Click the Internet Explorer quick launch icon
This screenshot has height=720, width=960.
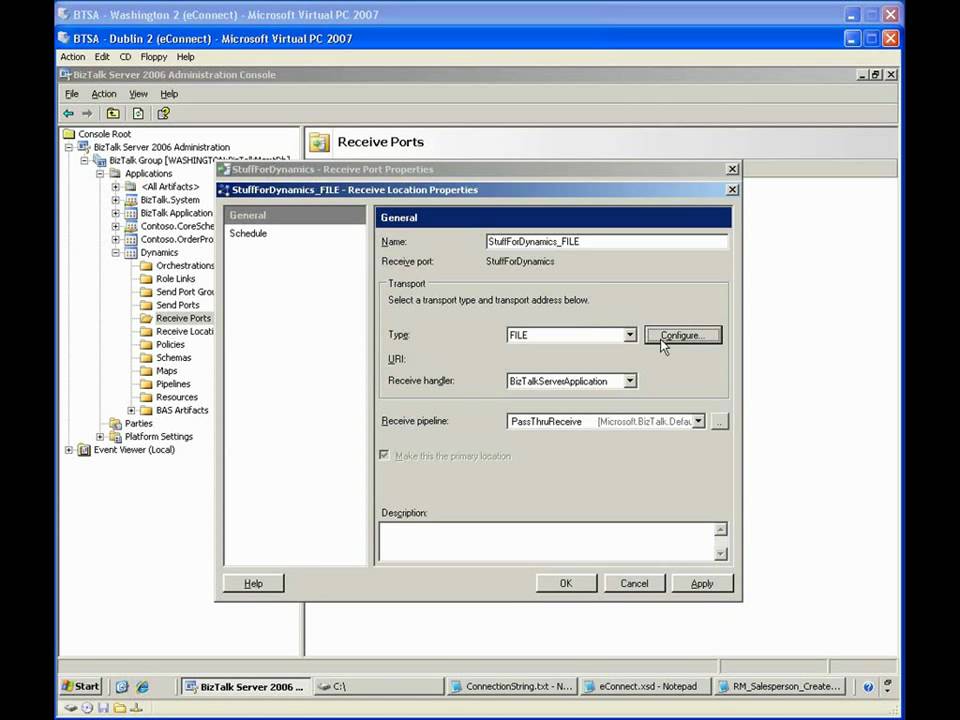143,687
